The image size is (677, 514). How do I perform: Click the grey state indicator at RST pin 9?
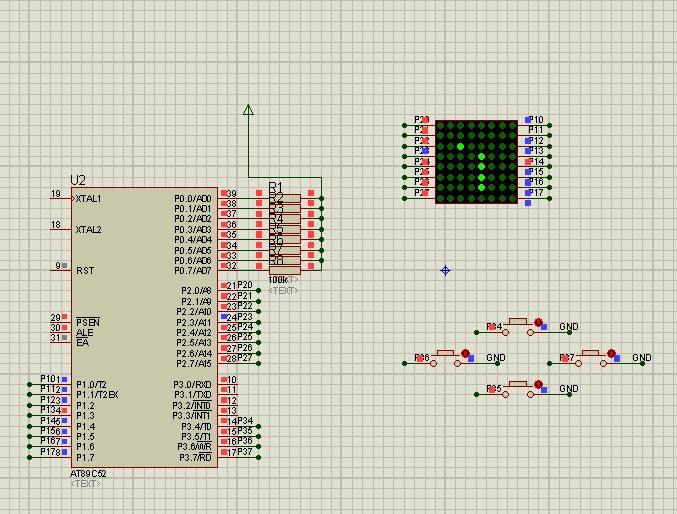64,265
